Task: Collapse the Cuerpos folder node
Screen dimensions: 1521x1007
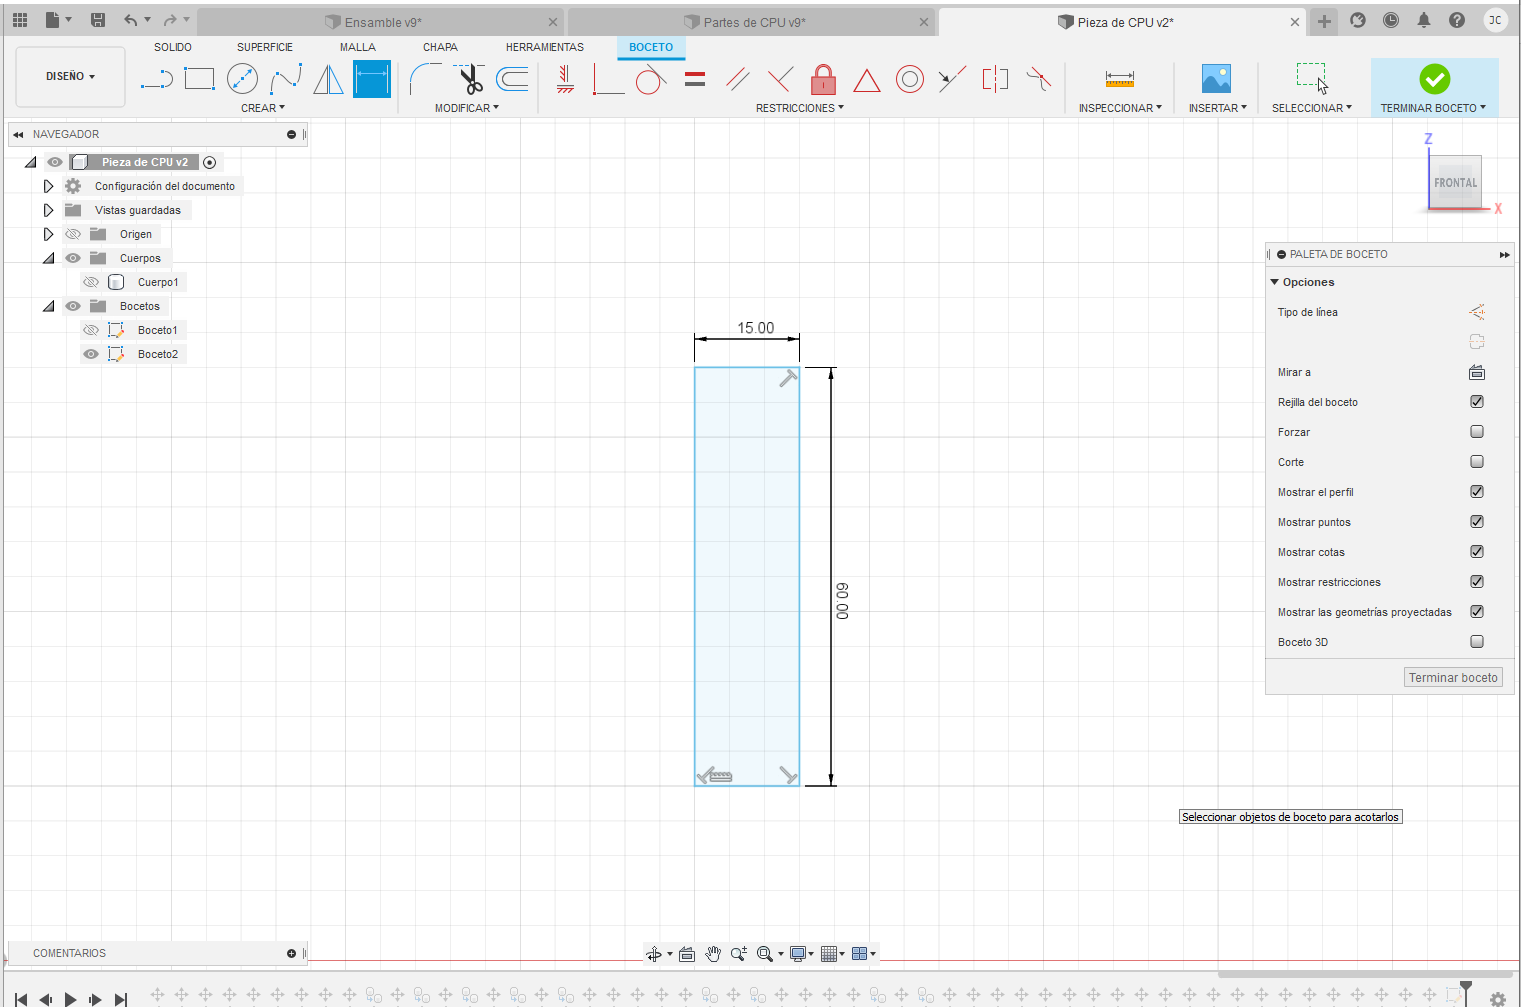Action: [48, 258]
